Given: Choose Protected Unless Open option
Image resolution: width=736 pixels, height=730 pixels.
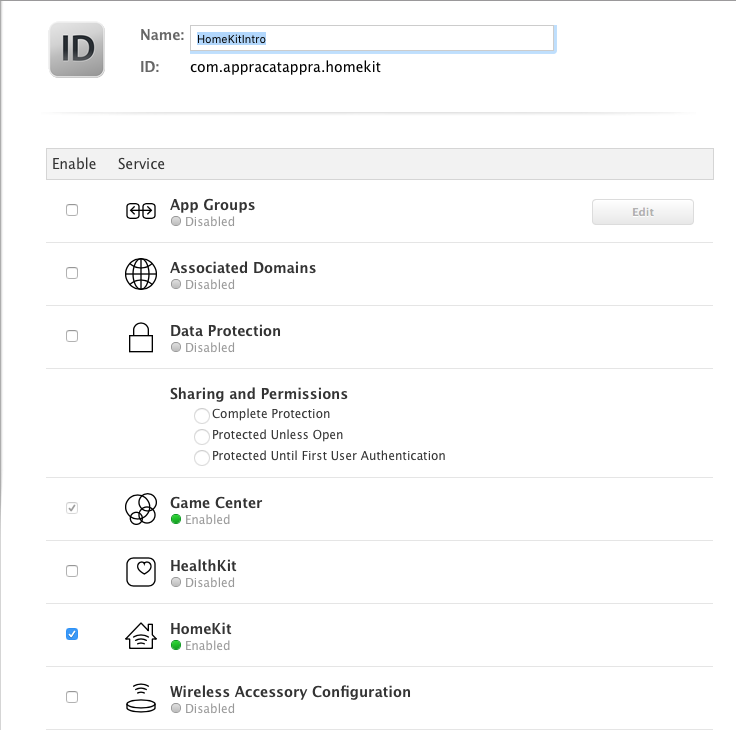Looking at the screenshot, I should (x=203, y=436).
